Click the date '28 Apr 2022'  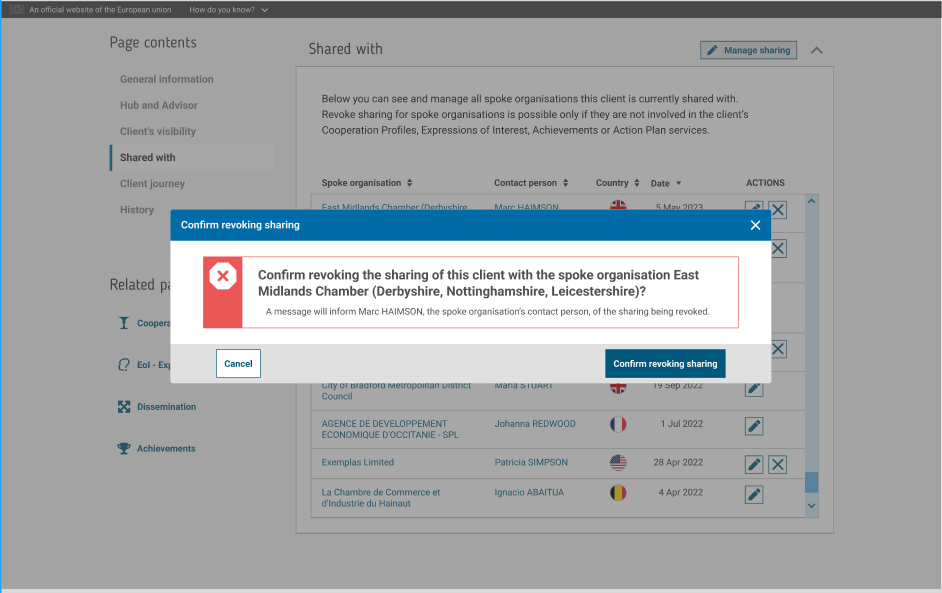678,462
